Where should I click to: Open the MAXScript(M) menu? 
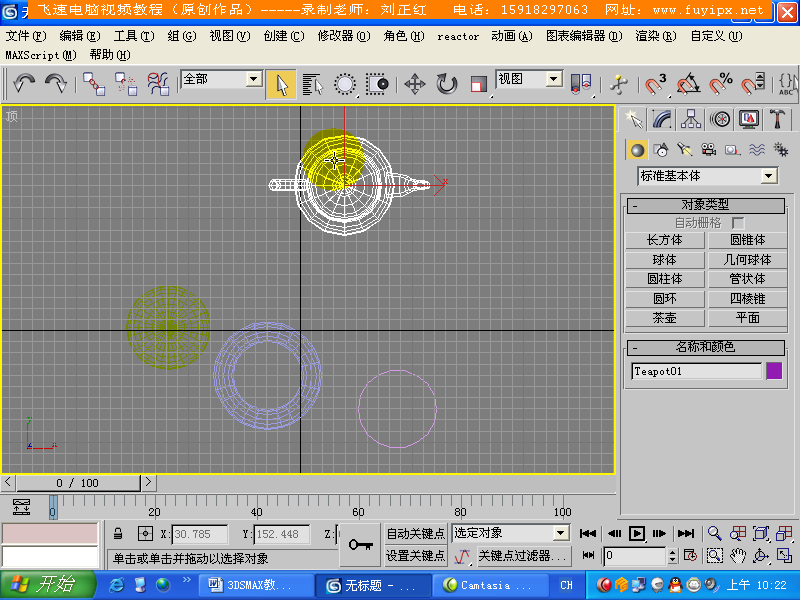41,55
